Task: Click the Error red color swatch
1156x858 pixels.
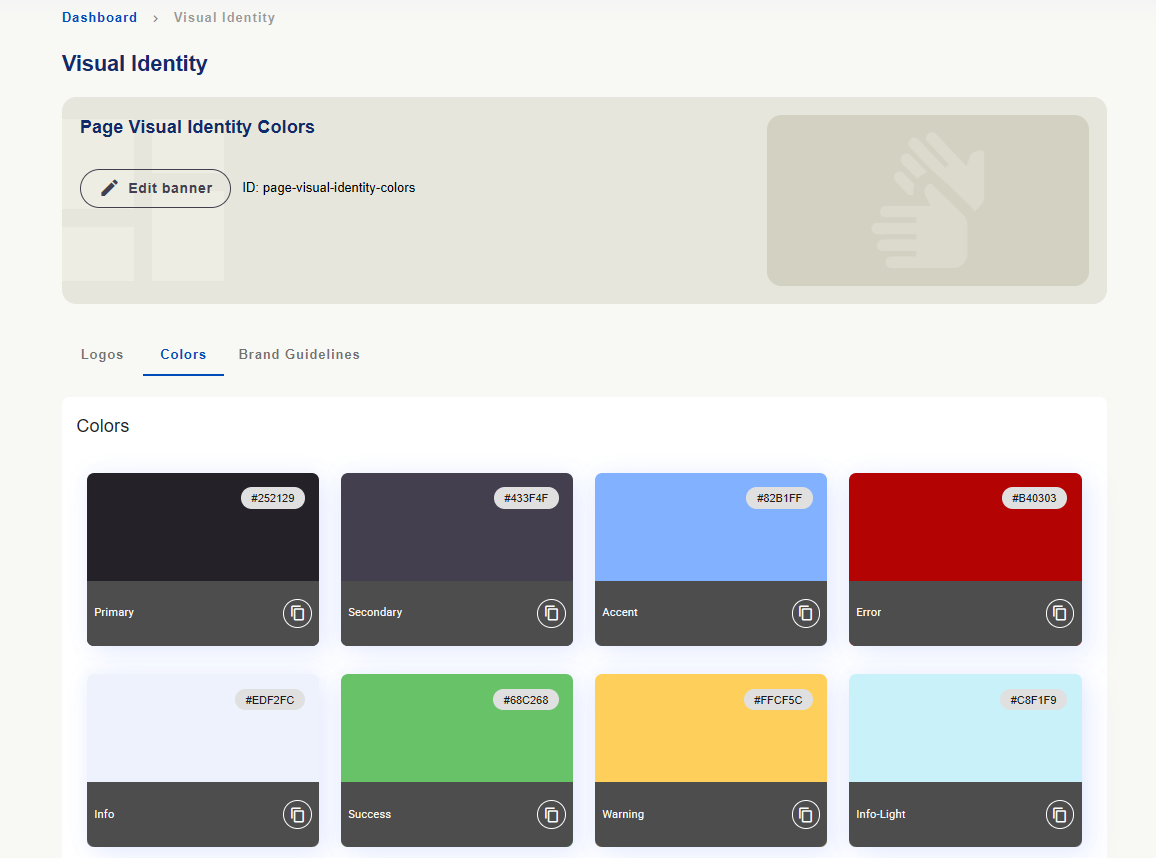Action: coord(965,527)
